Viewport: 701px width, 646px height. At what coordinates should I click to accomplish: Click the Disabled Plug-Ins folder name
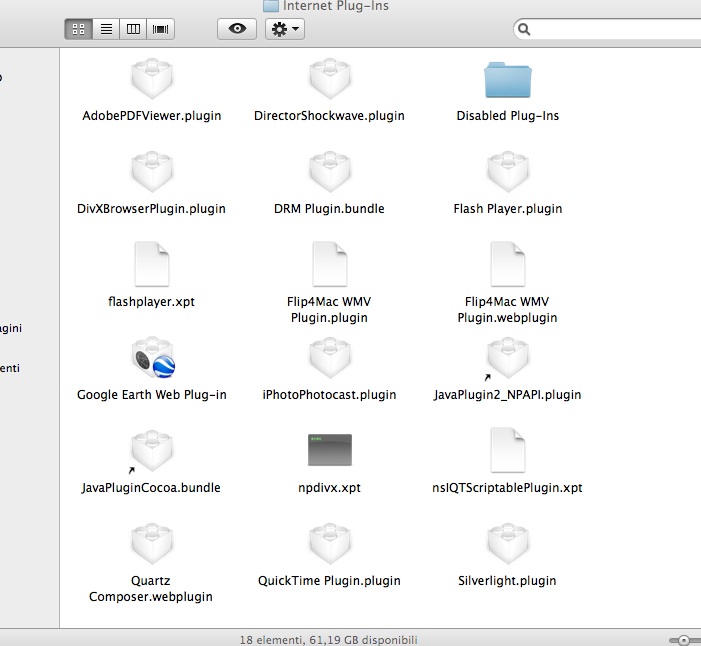(x=507, y=116)
